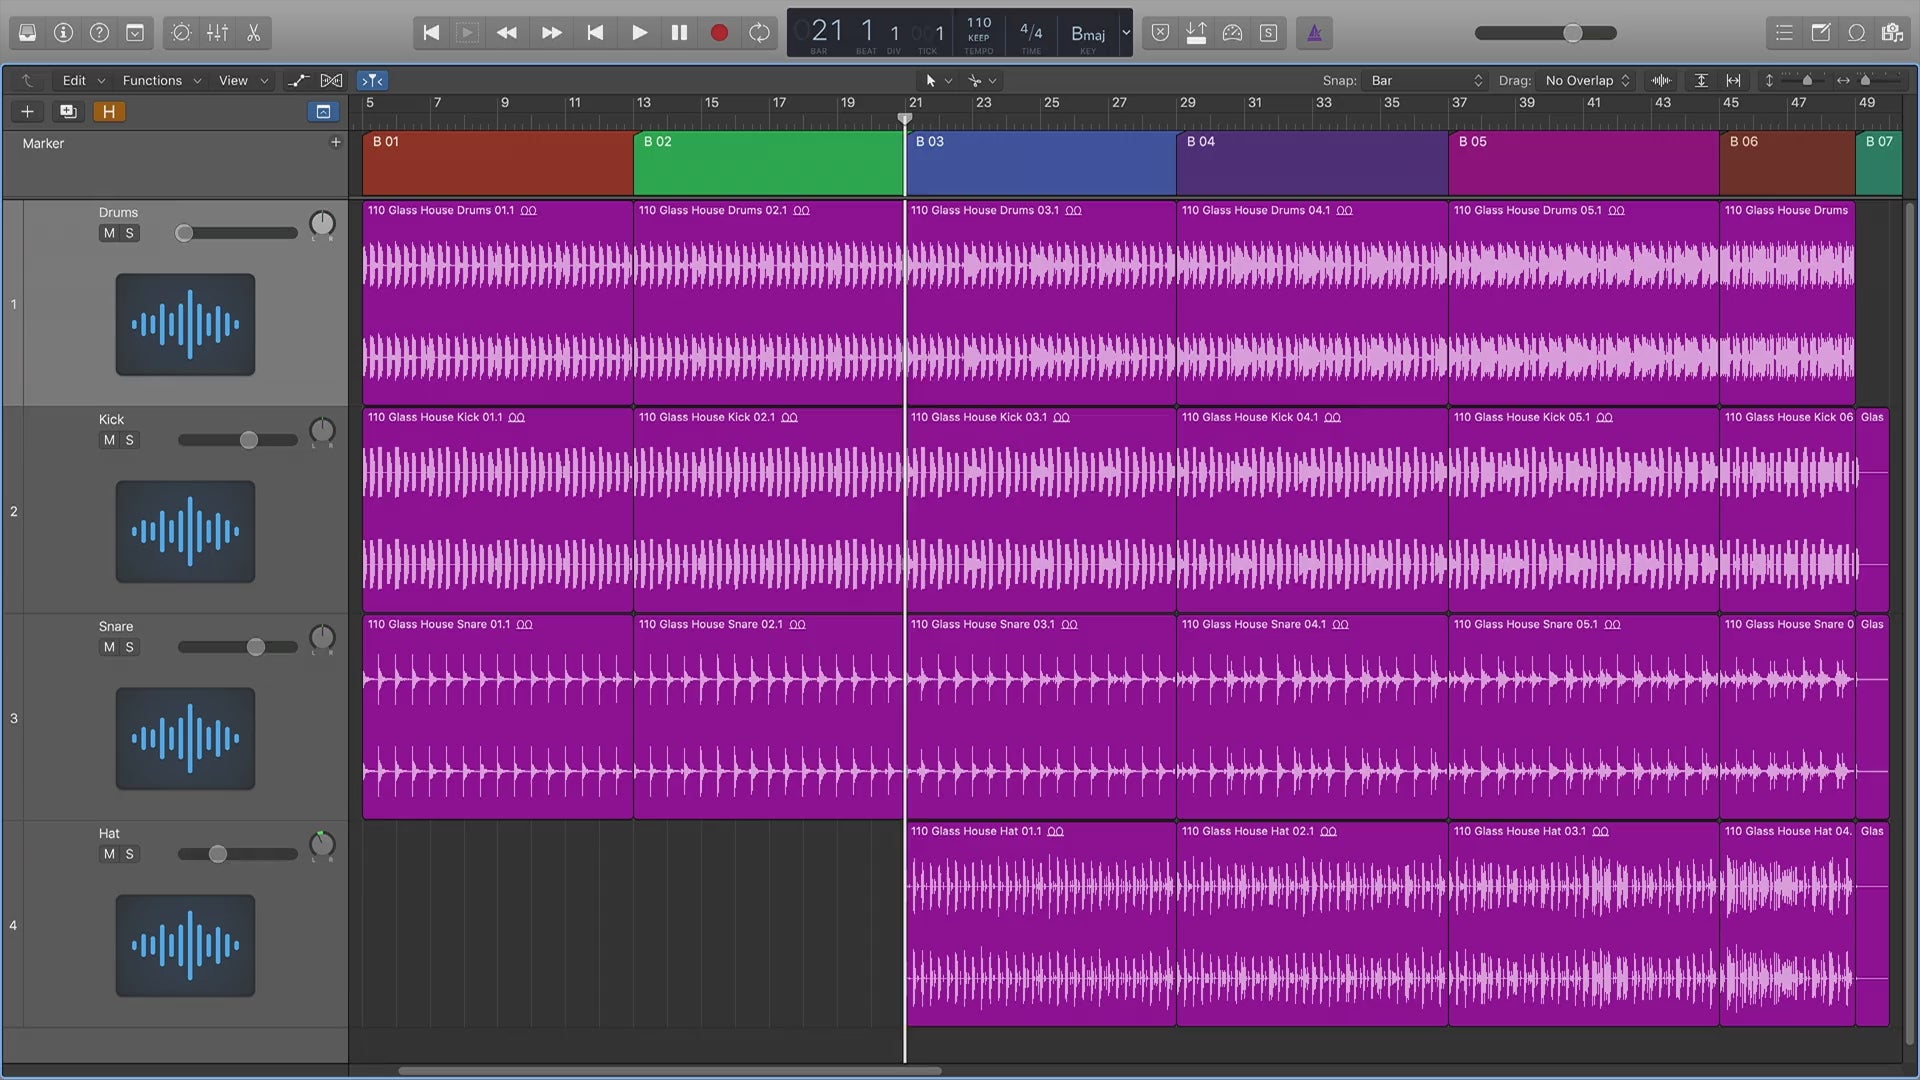Open the View menu in tracks area
The image size is (1920, 1080).
(x=243, y=80)
